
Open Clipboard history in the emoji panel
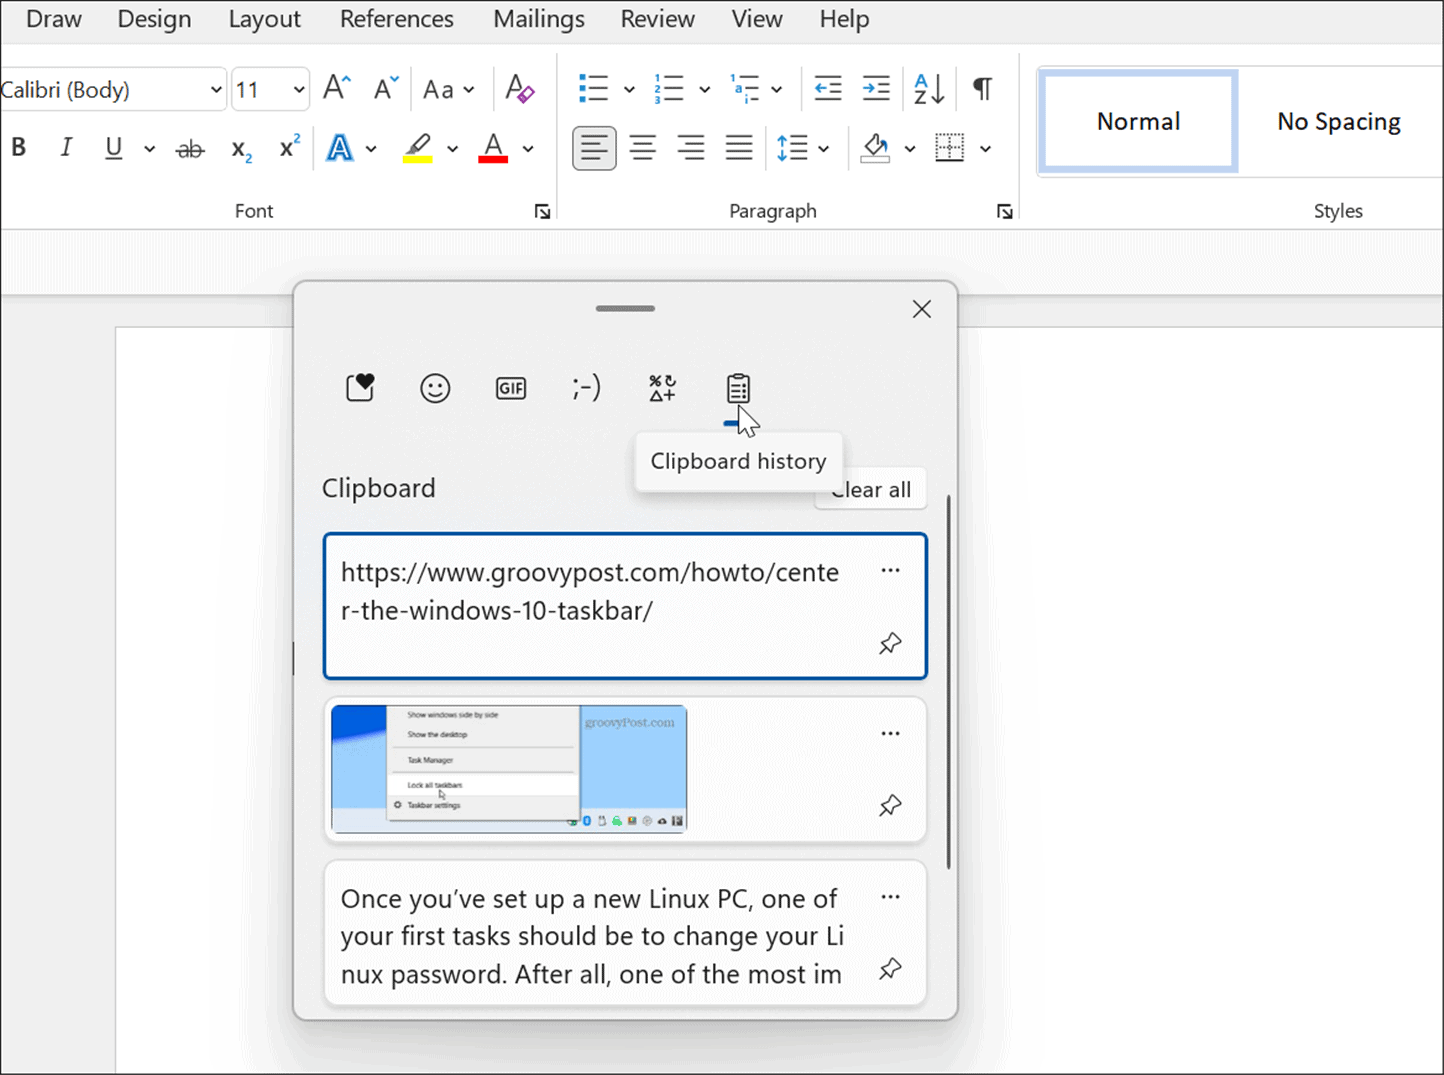click(x=738, y=389)
